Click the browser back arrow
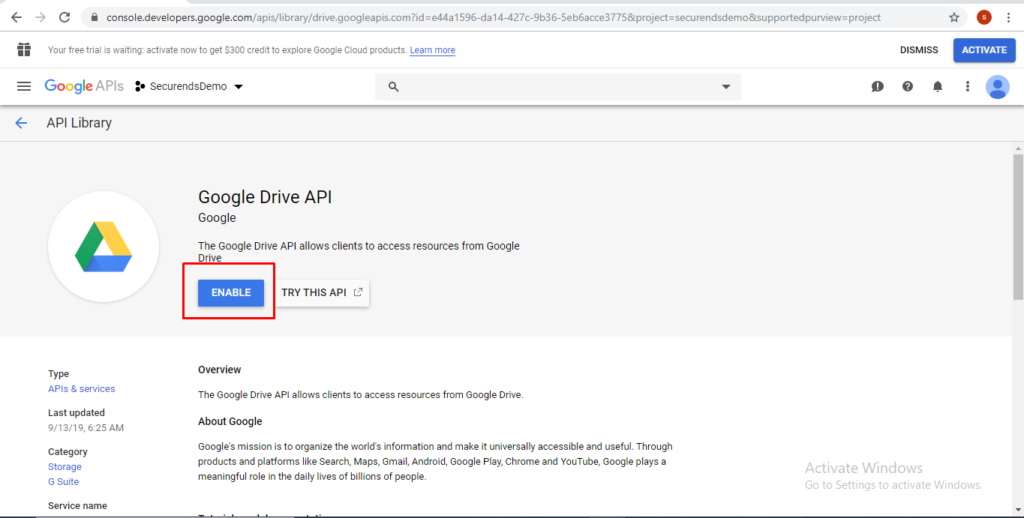 coord(16,18)
